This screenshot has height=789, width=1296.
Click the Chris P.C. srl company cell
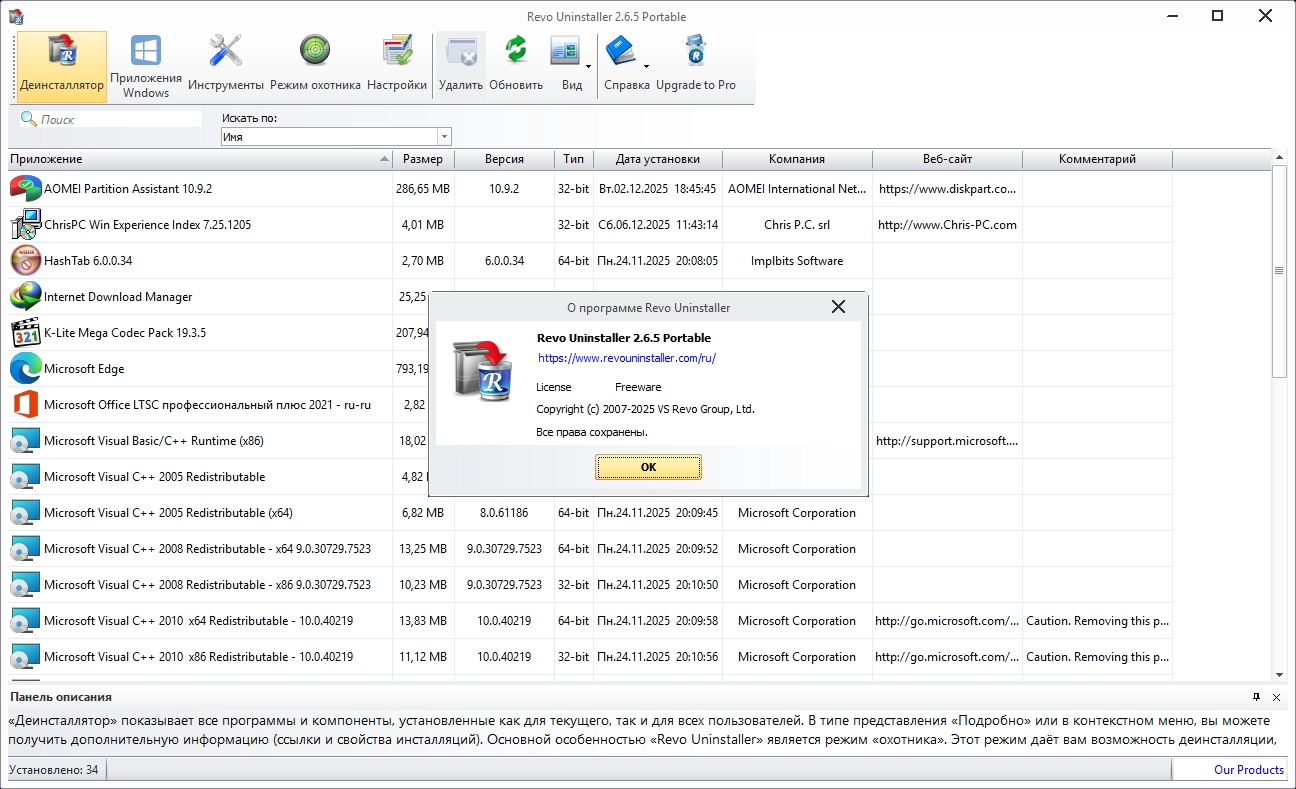click(x=797, y=224)
